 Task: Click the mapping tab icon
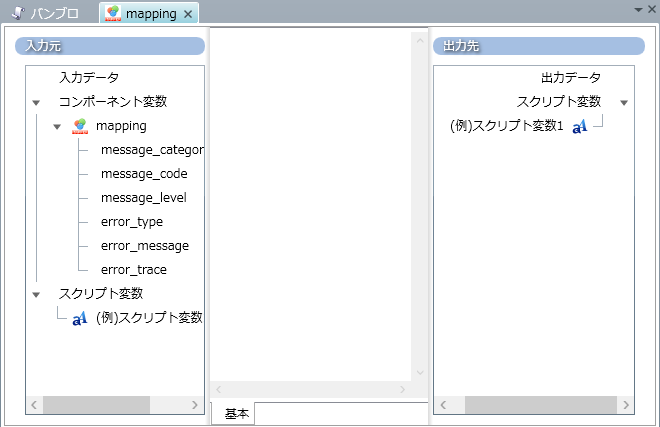tap(114, 14)
